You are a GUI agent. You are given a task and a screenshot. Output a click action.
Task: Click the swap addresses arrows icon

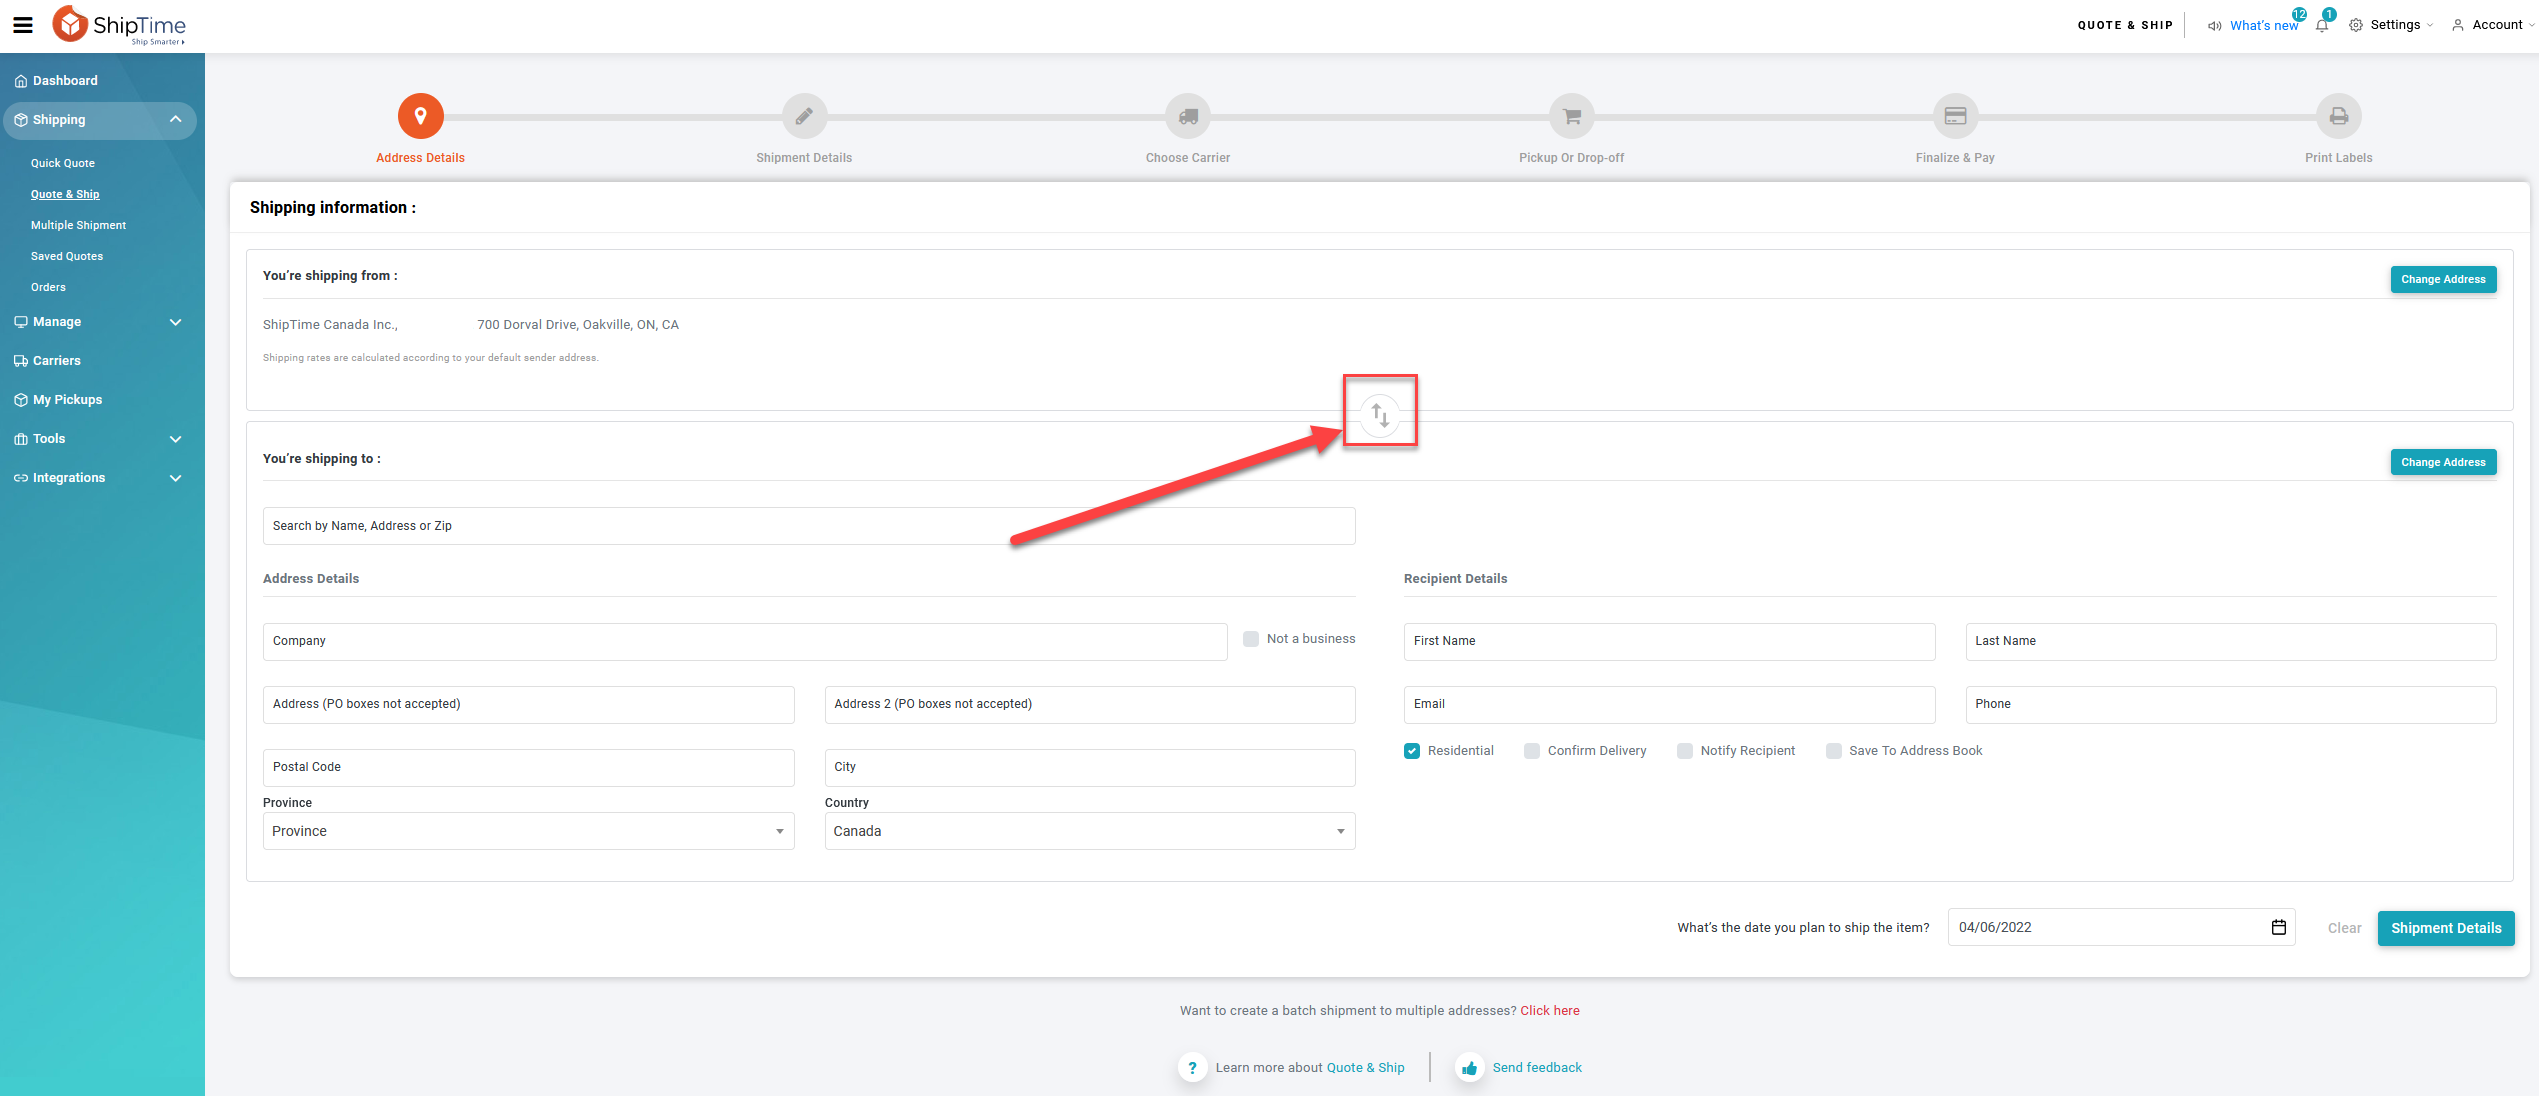1379,414
